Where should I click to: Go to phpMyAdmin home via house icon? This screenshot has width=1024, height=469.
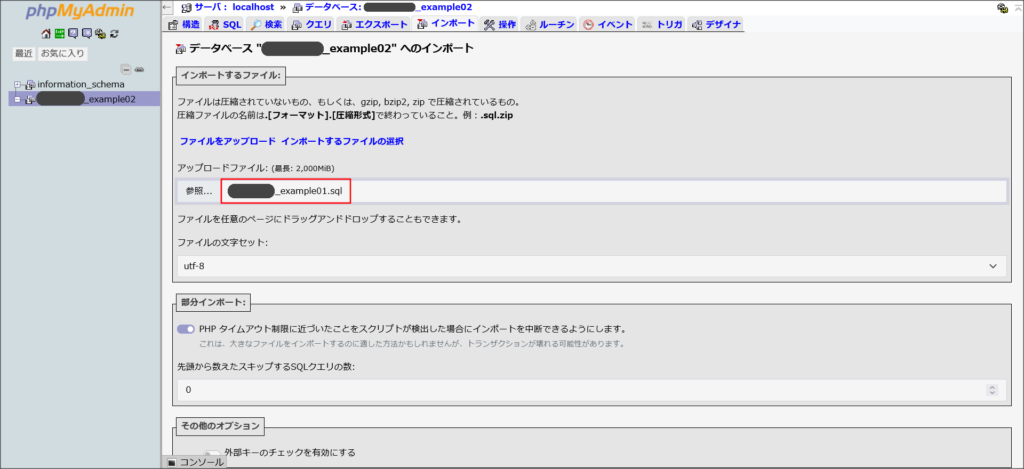(x=45, y=34)
